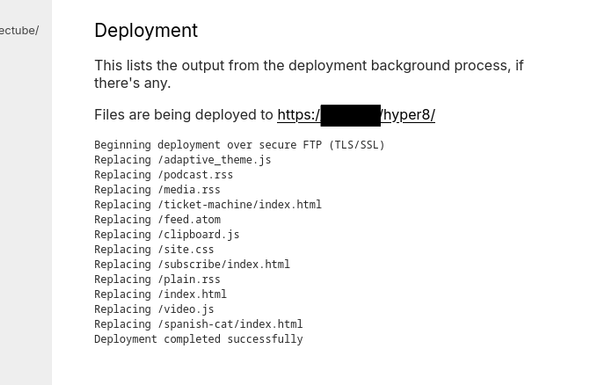This screenshot has height=385, width=598.
Task: Click the 'Replacing /video.js' log line
Action: [154, 309]
